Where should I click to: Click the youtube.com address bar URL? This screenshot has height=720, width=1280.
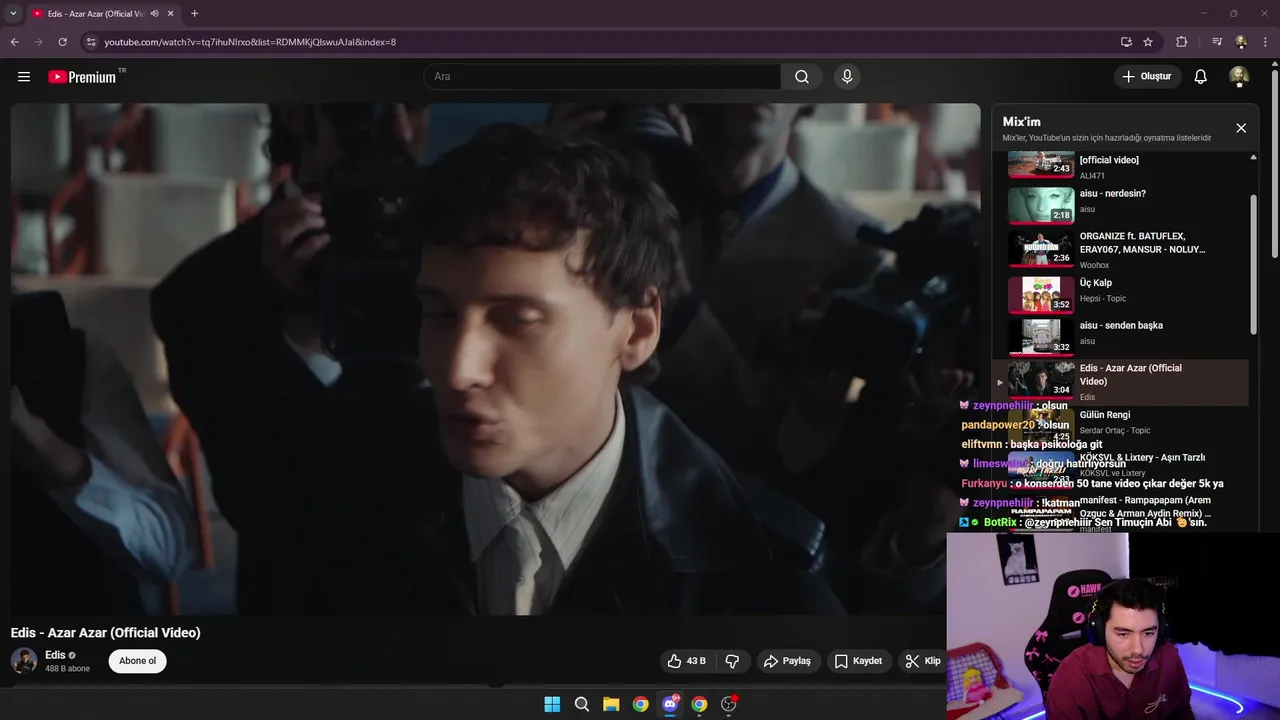coord(250,42)
